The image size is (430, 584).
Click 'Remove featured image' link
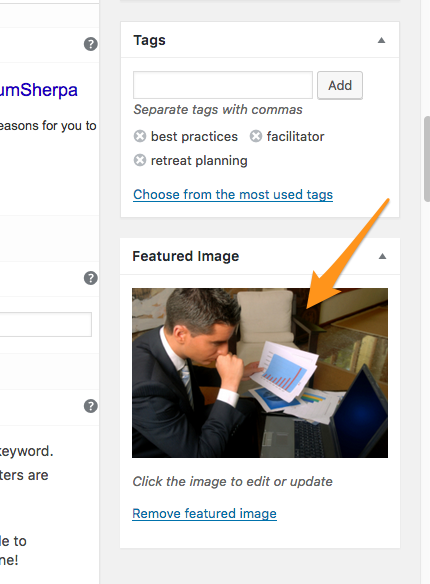pyautogui.click(x=204, y=514)
